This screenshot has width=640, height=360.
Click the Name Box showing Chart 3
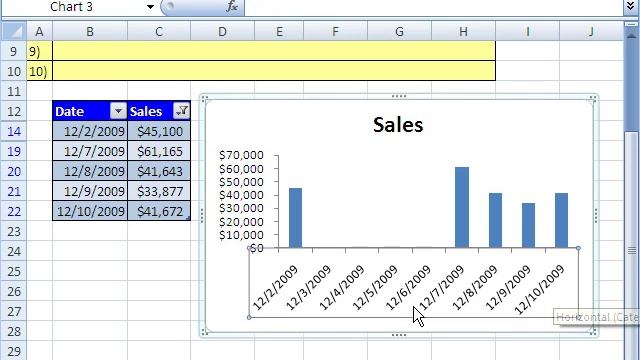(x=73, y=7)
